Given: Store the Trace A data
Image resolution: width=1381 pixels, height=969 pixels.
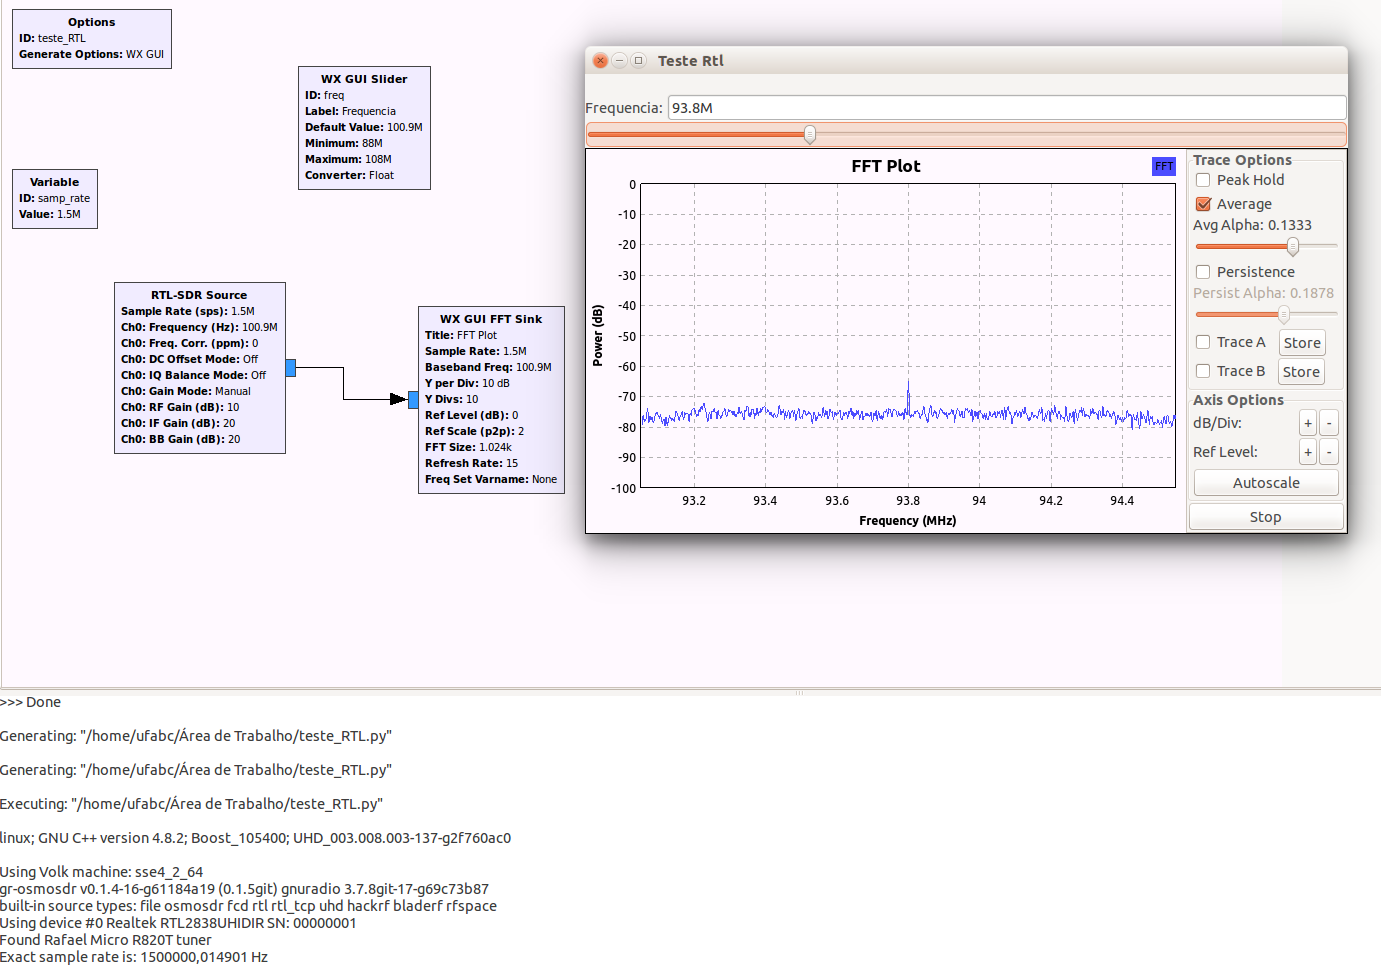Looking at the screenshot, I should click(1302, 343).
